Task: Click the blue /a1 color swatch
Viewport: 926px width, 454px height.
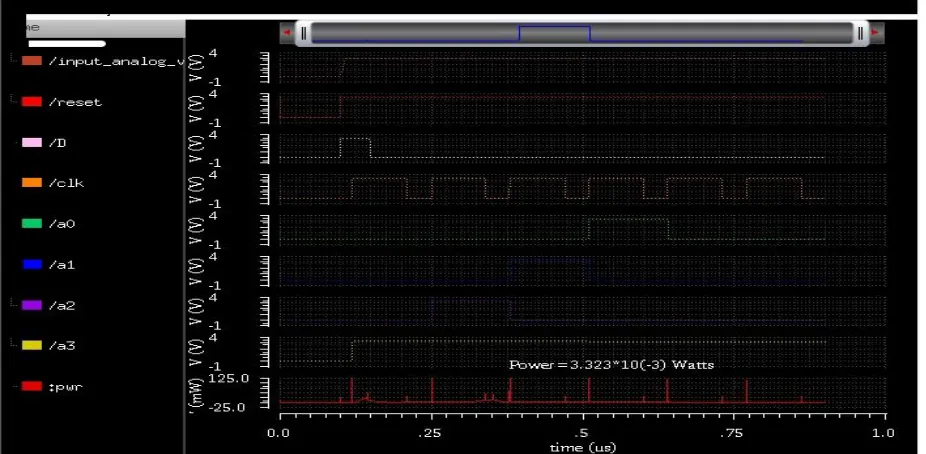Action: point(31,264)
